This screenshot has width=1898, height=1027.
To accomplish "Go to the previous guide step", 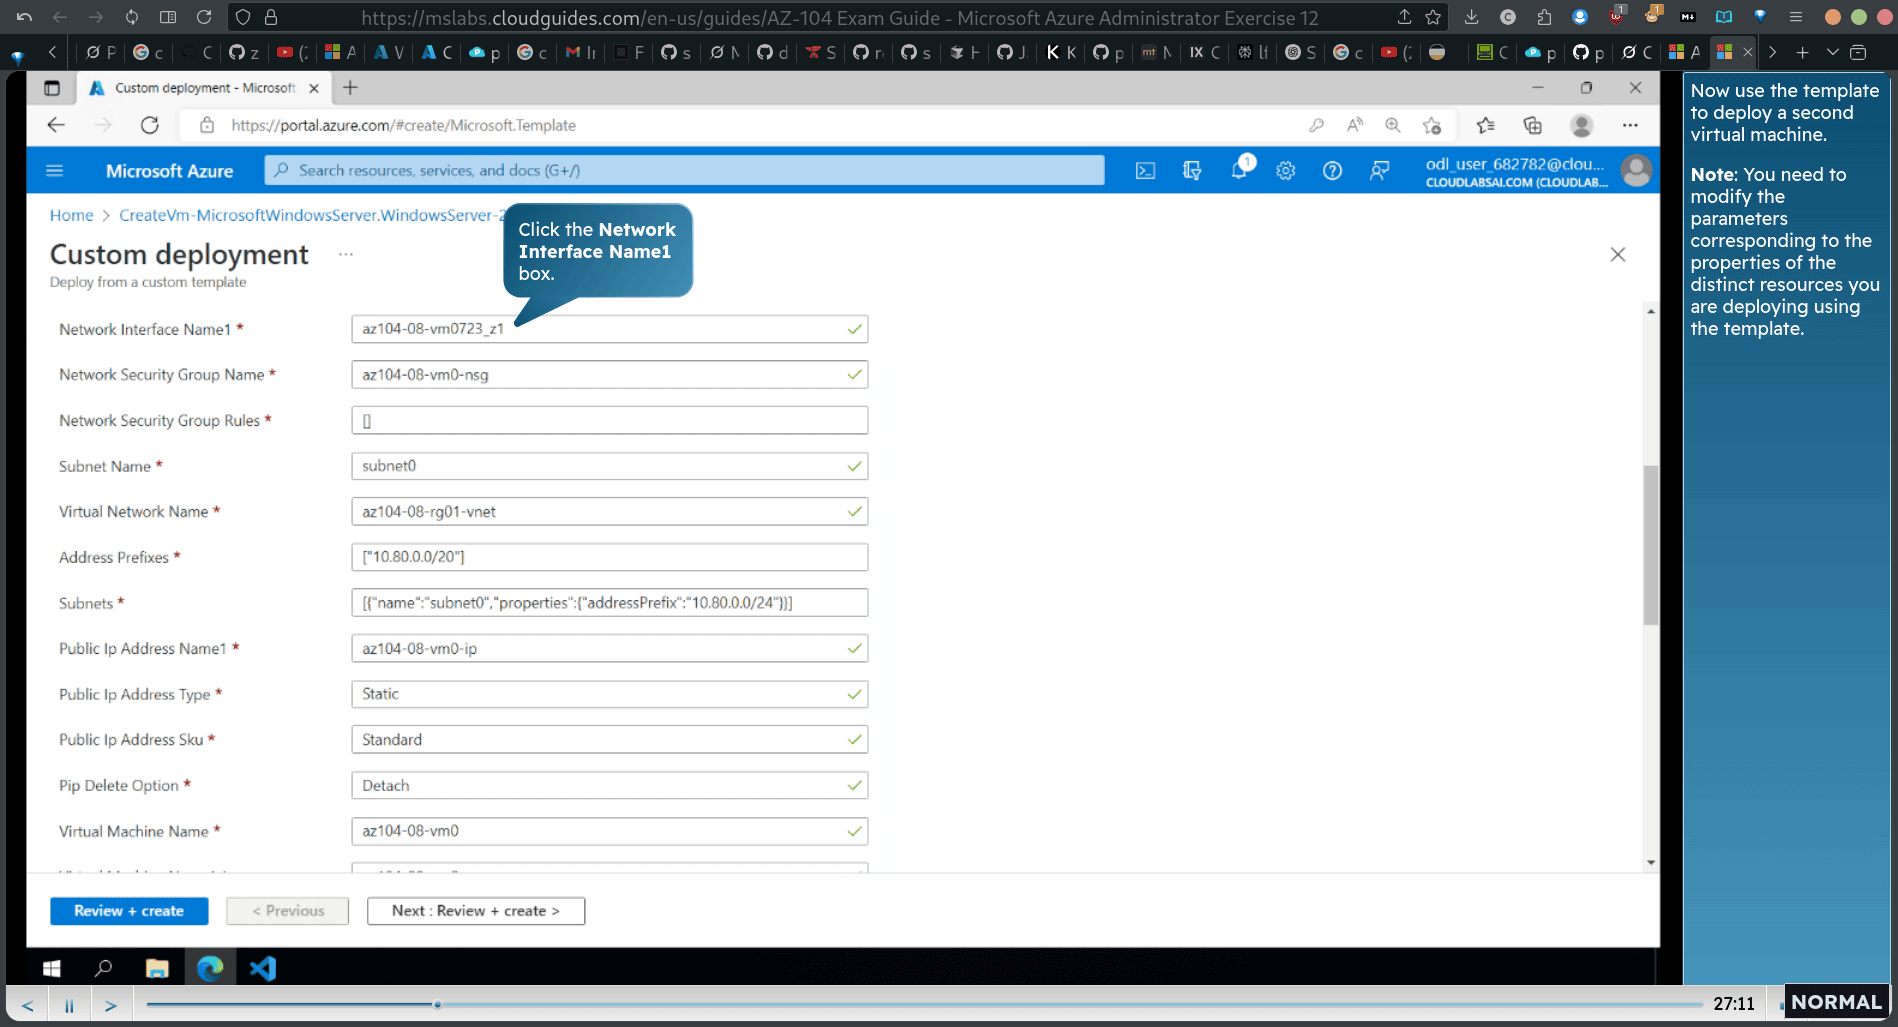I will click(28, 1005).
